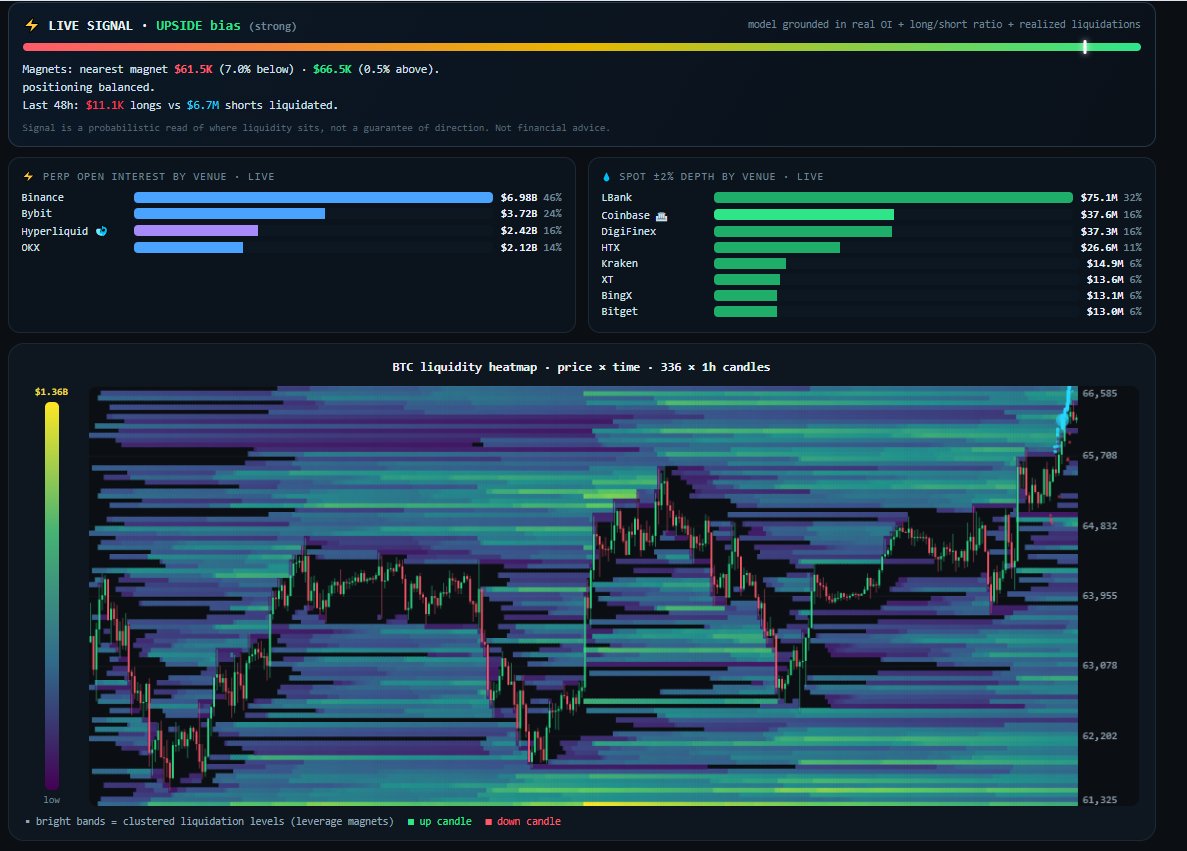Click the '$1.36B' color scale maximum label
This screenshot has width=1187, height=851.
coord(51,391)
